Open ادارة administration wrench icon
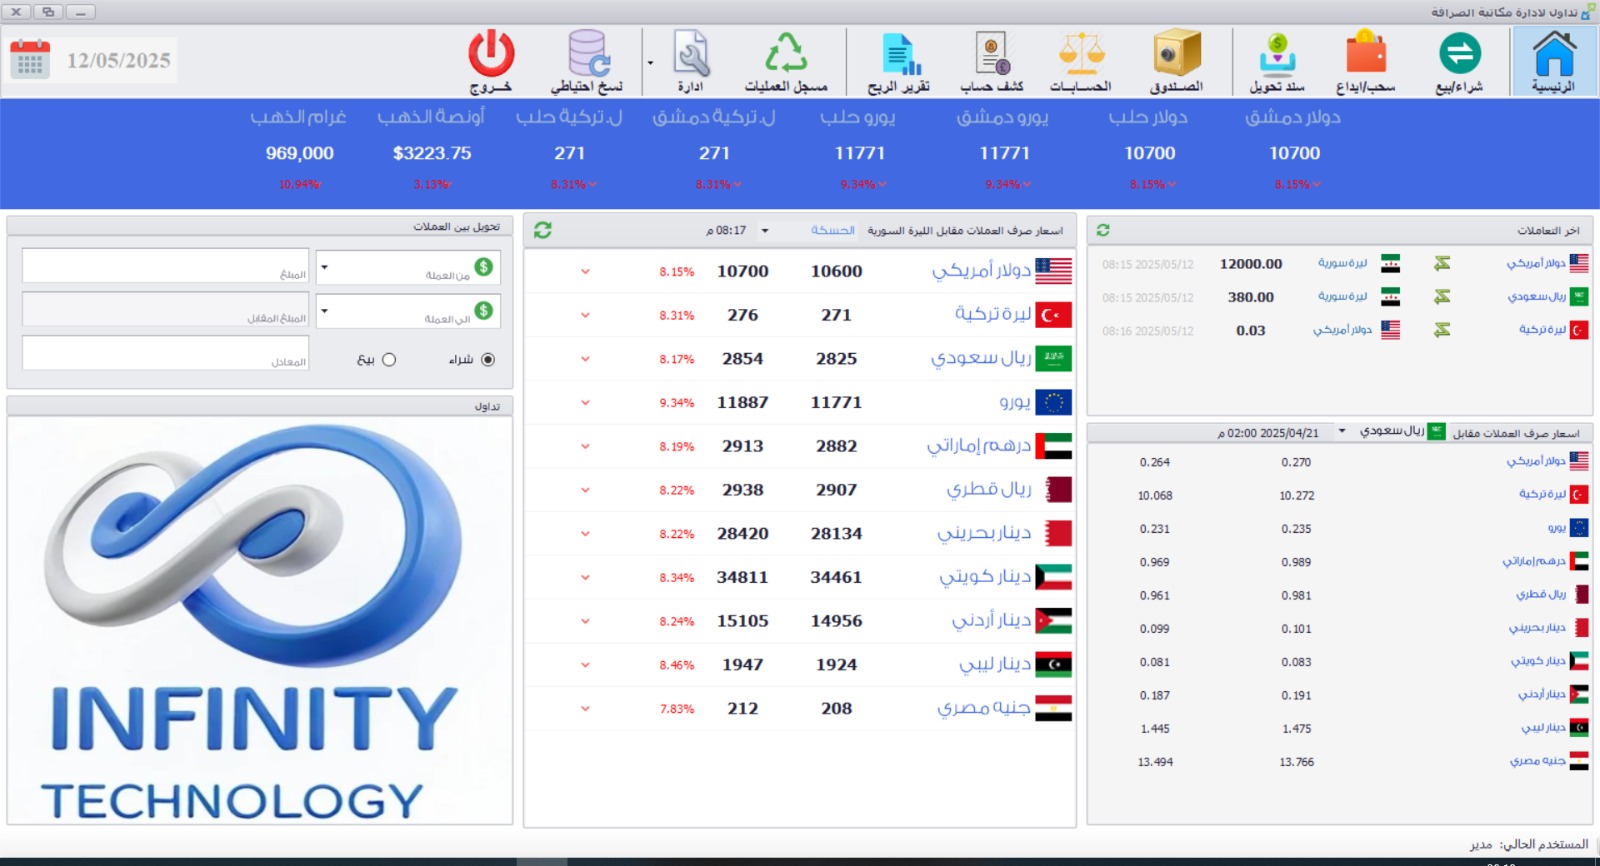1600x866 pixels. click(x=691, y=62)
